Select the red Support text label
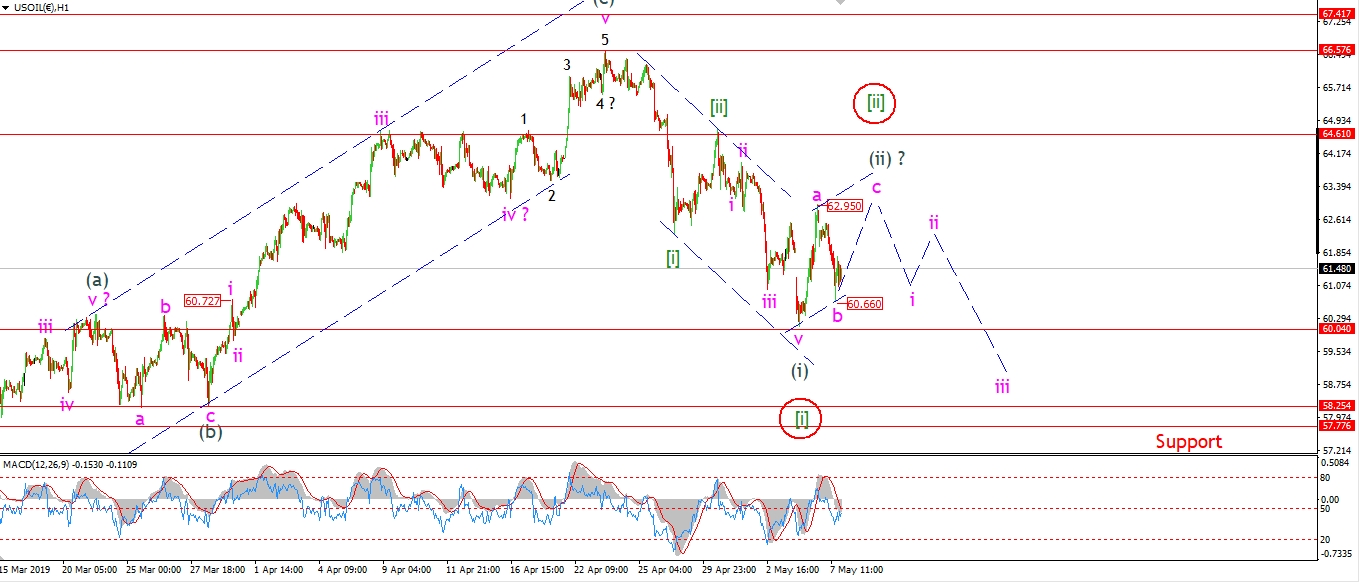Image resolution: width=1360 pixels, height=582 pixels. click(1188, 441)
